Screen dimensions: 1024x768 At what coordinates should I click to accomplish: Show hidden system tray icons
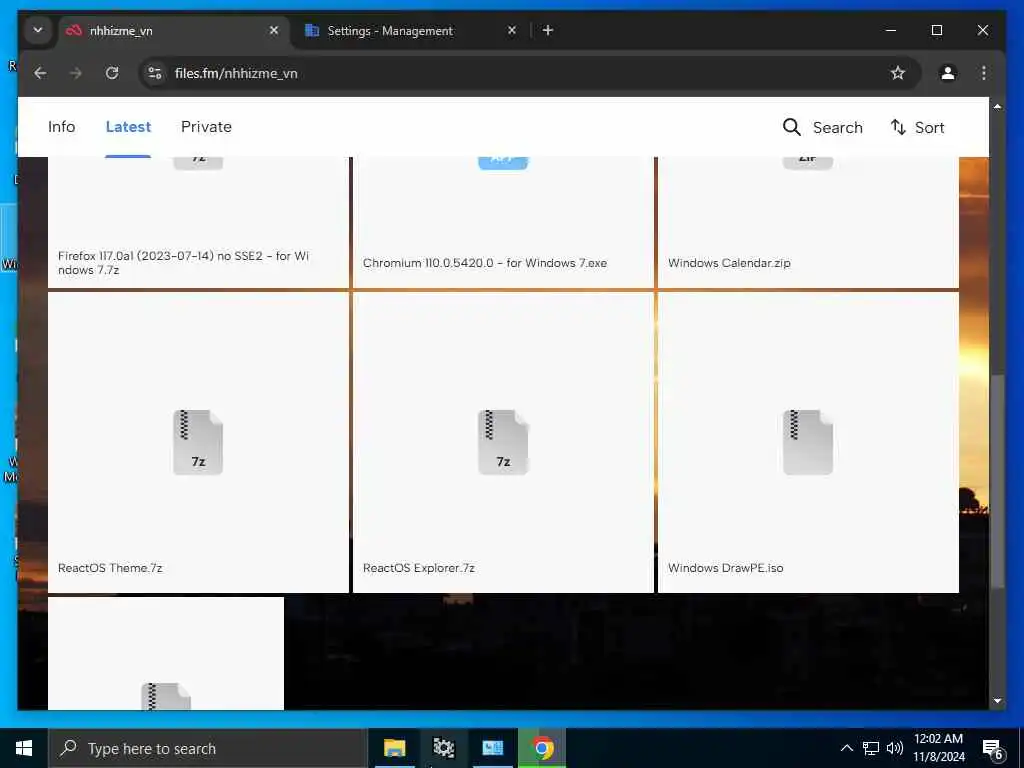[x=846, y=748]
